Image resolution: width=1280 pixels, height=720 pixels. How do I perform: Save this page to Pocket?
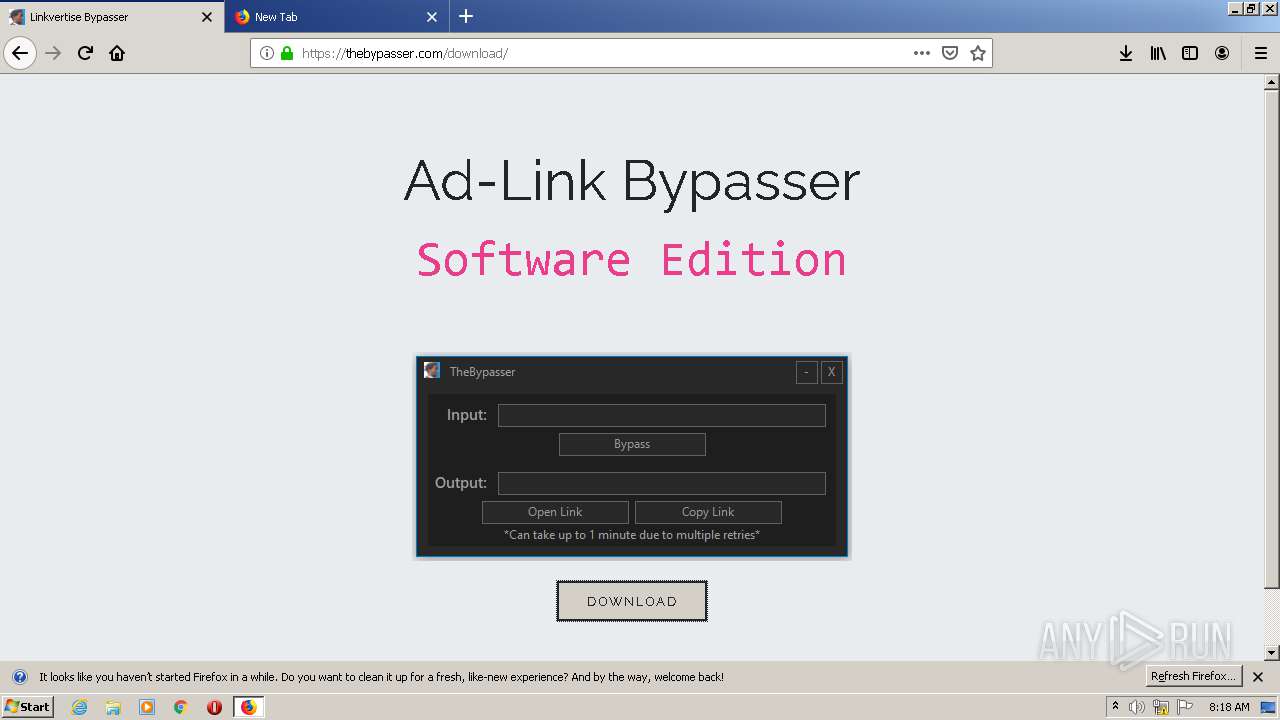click(x=950, y=53)
